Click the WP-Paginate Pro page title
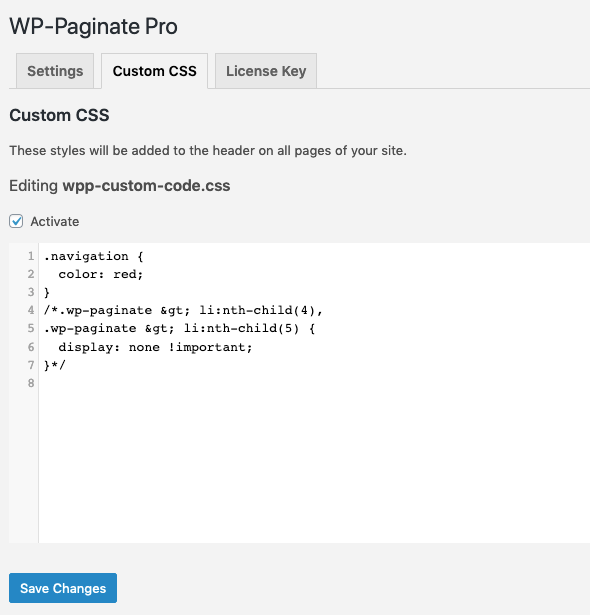This screenshot has width=590, height=615. [x=93, y=26]
